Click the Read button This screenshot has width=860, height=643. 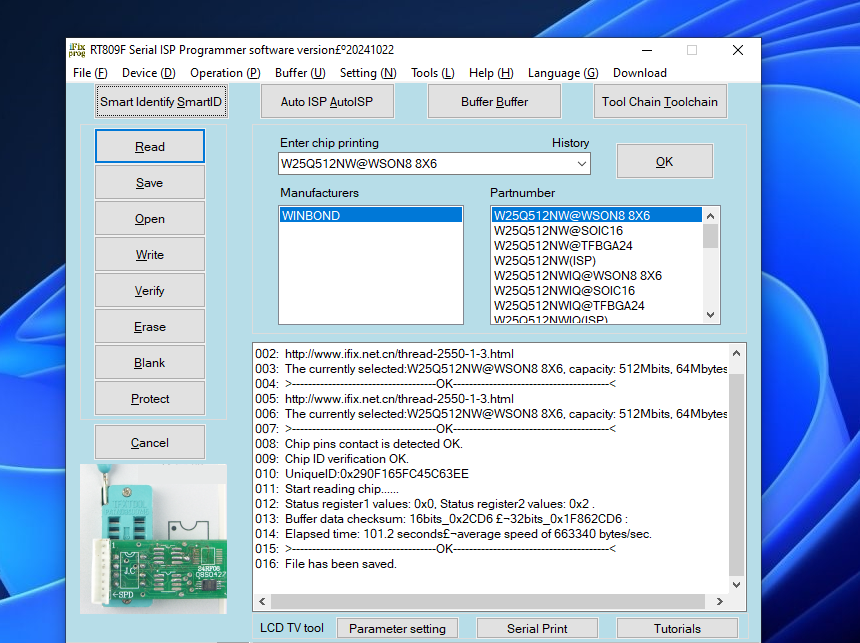[150, 146]
